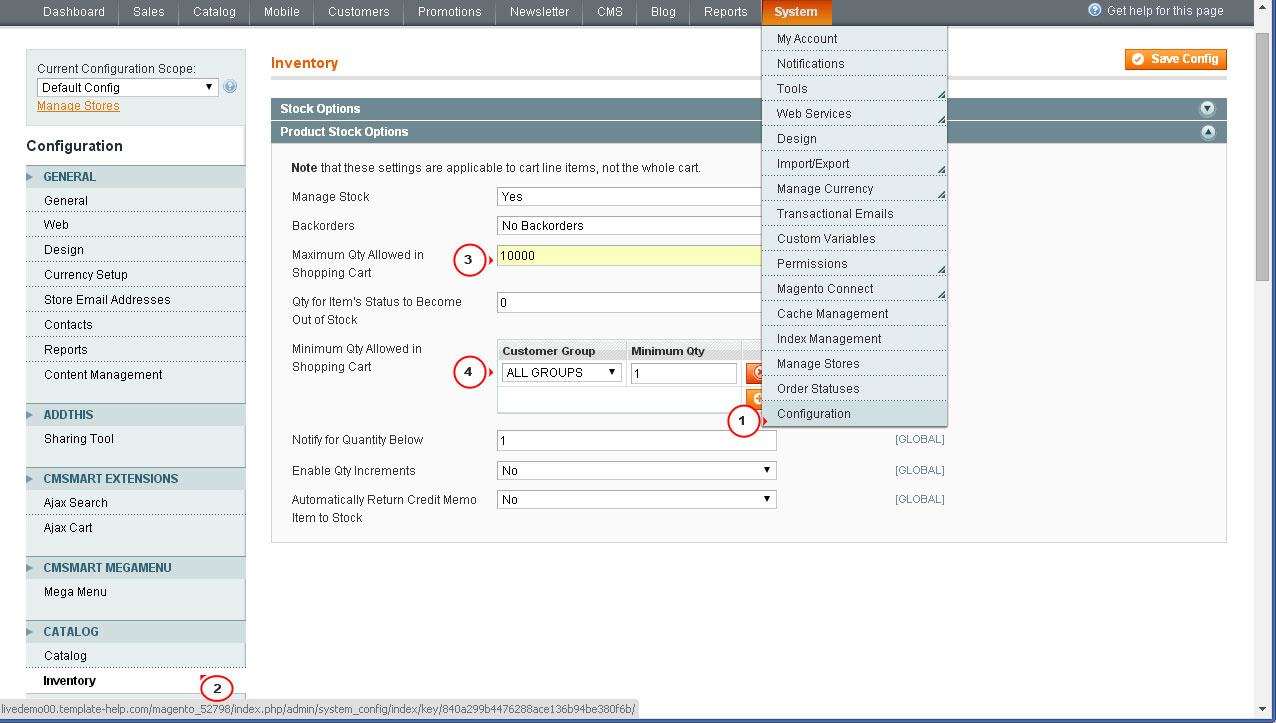The height and width of the screenshot is (723, 1276).
Task: Select Design from the System menu
Action: coord(854,139)
